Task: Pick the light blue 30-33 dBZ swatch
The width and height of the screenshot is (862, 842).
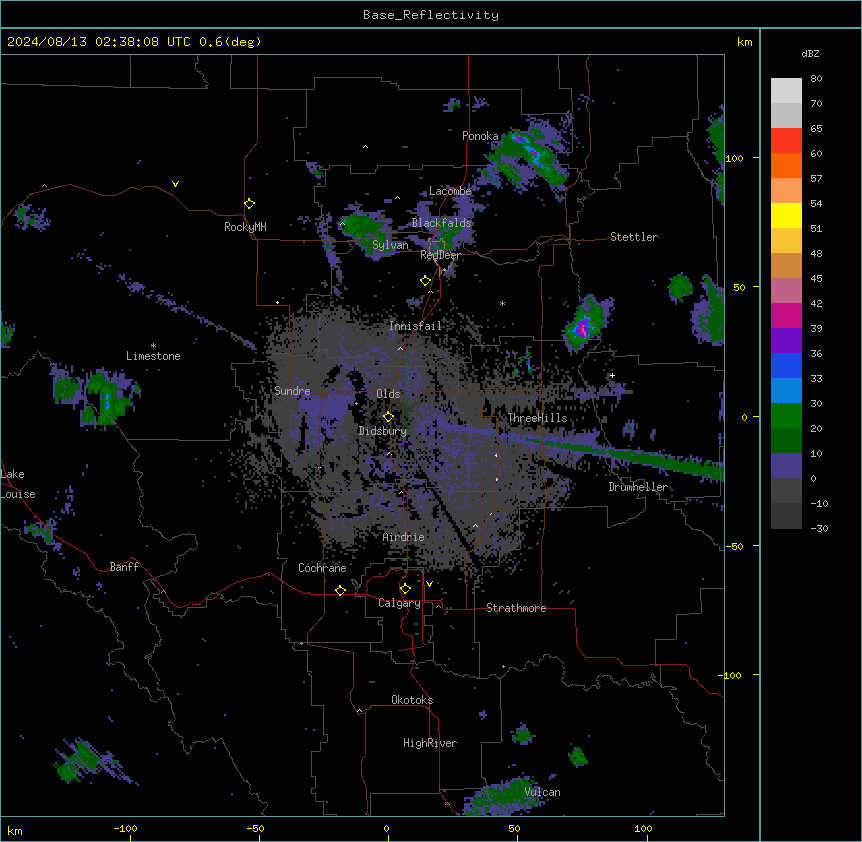Action: click(786, 391)
